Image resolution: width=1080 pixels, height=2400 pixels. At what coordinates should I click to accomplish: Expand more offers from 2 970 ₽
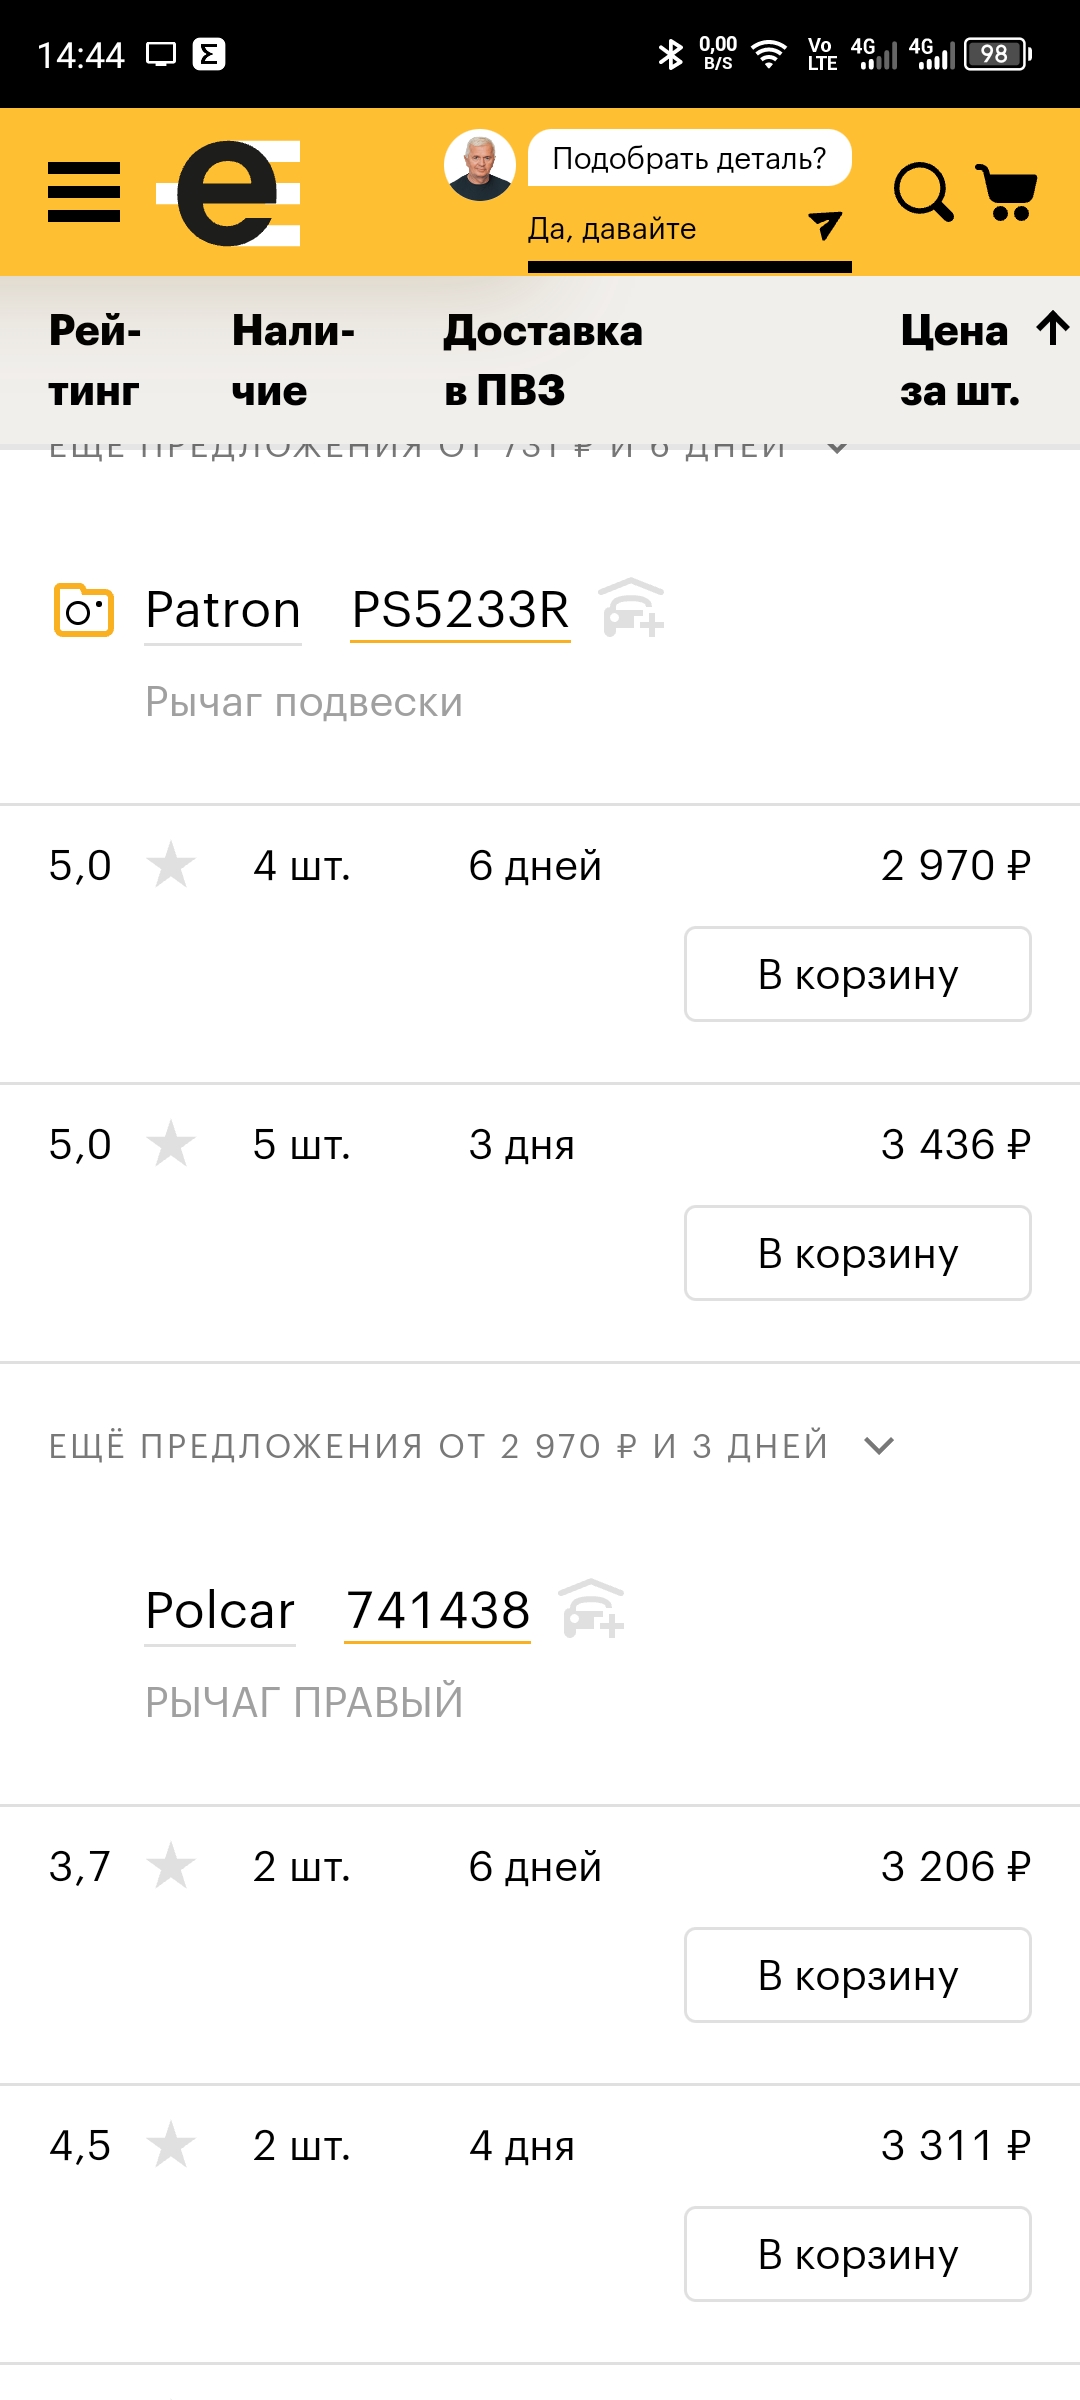tap(879, 1446)
